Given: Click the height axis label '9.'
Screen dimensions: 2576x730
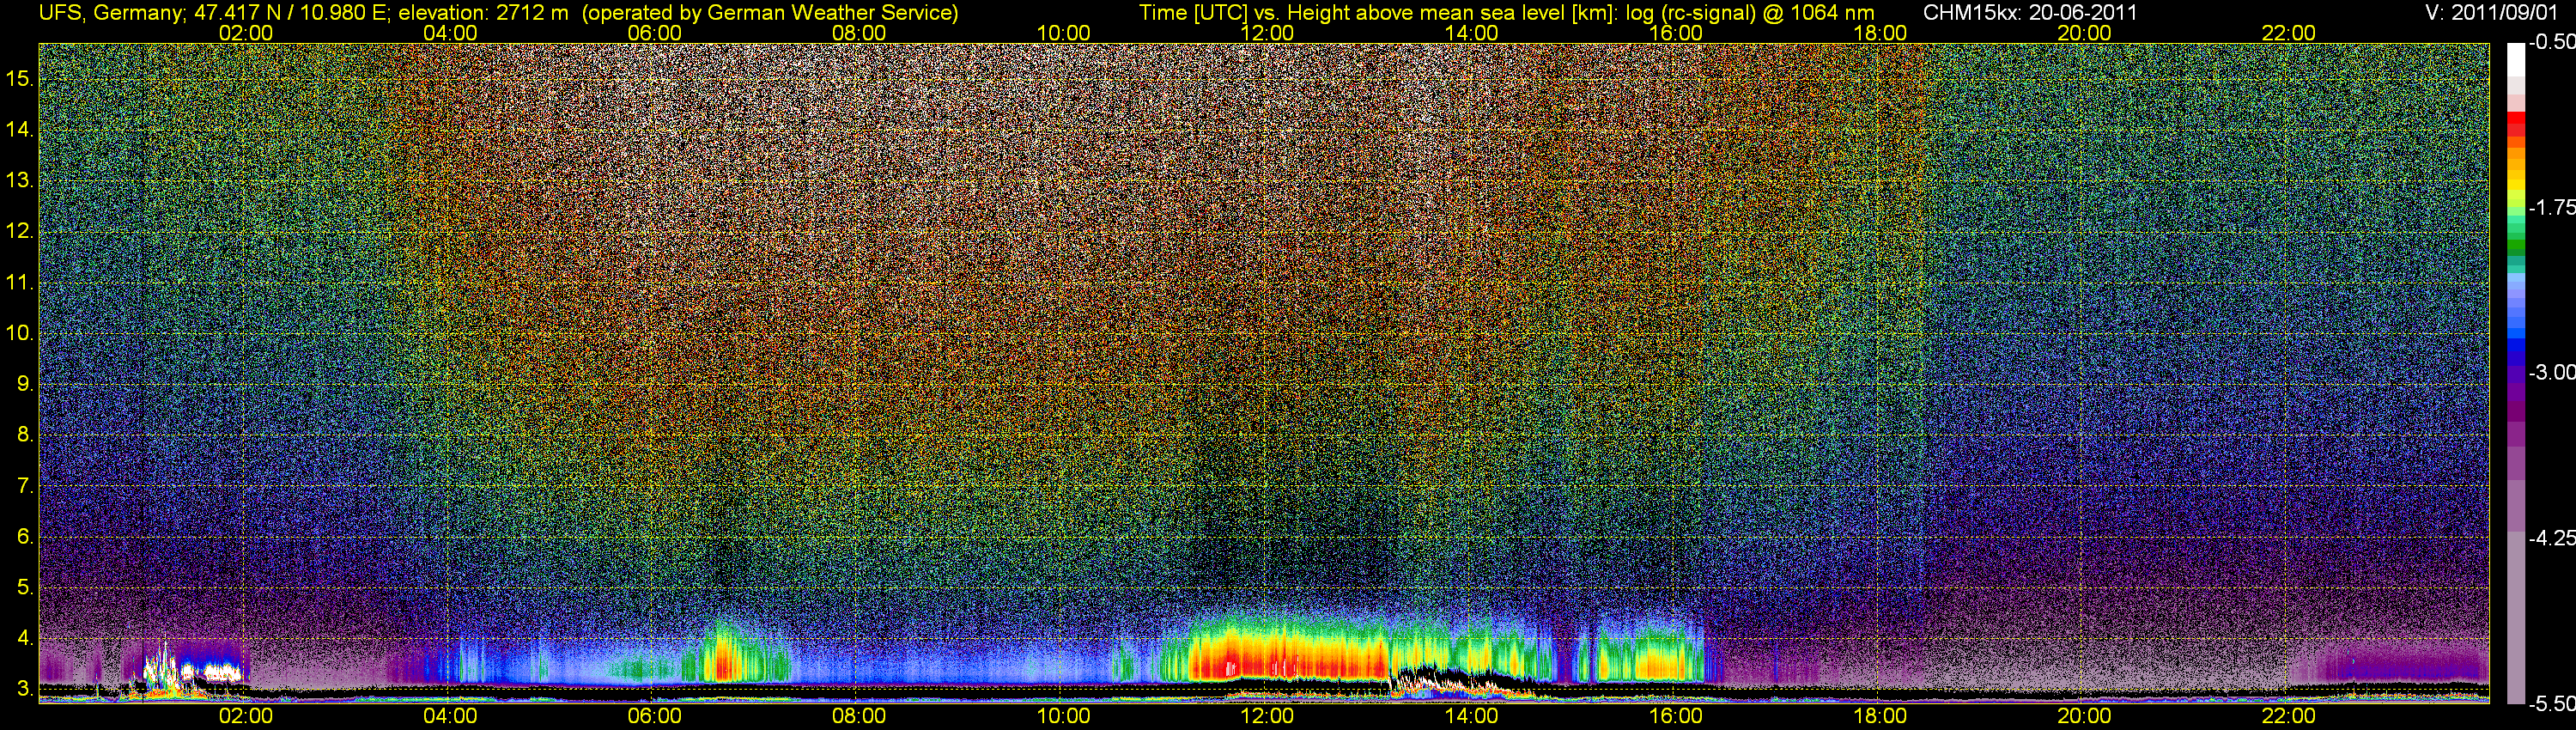Looking at the screenshot, I should click(26, 384).
